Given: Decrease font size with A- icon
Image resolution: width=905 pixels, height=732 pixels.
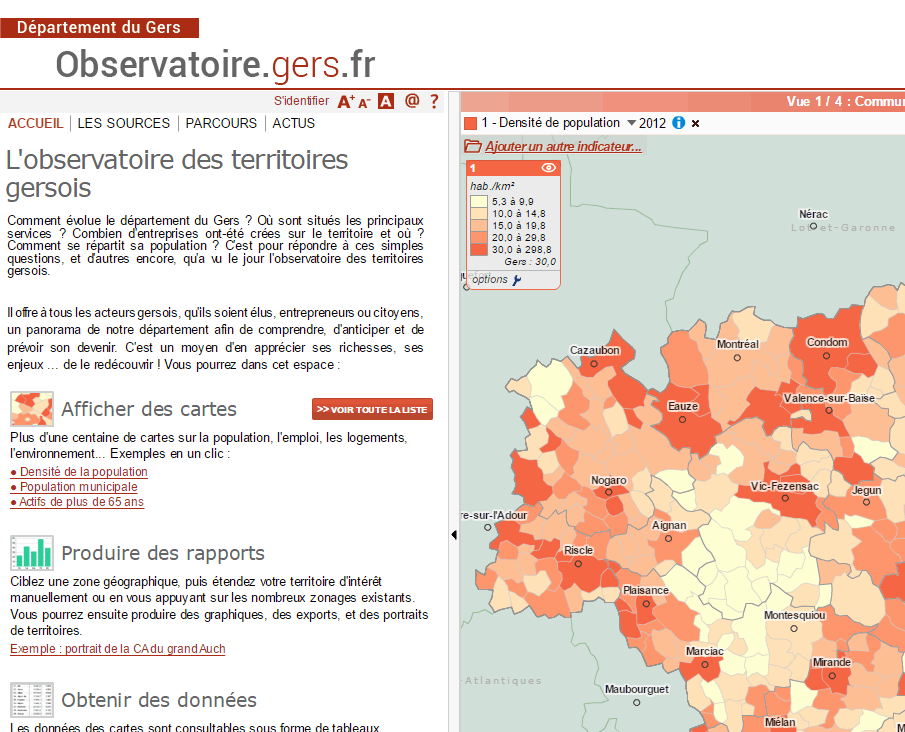Looking at the screenshot, I should [364, 103].
